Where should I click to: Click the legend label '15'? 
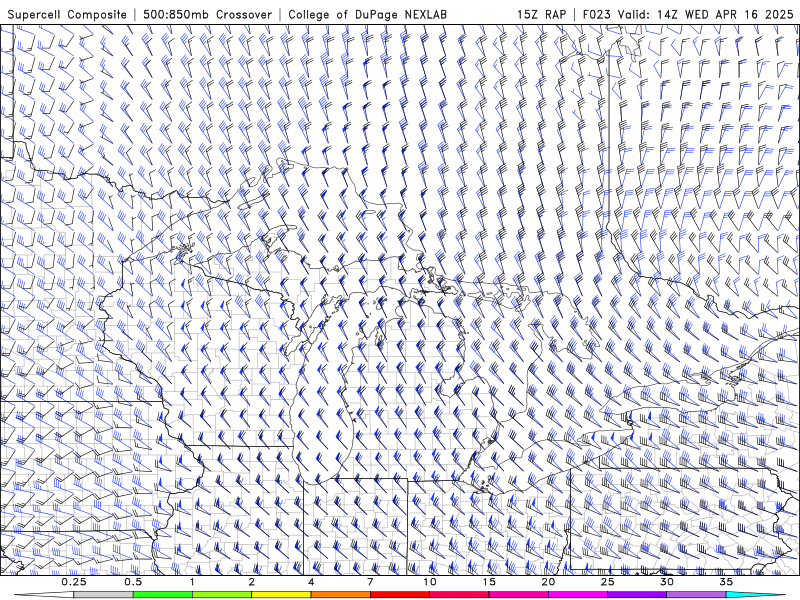pos(489,582)
